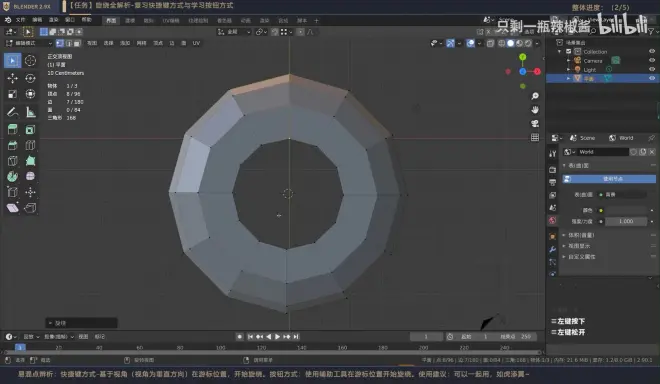The image size is (660, 384).
Task: Click the pan hand icon in viewport
Action: tap(535, 110)
